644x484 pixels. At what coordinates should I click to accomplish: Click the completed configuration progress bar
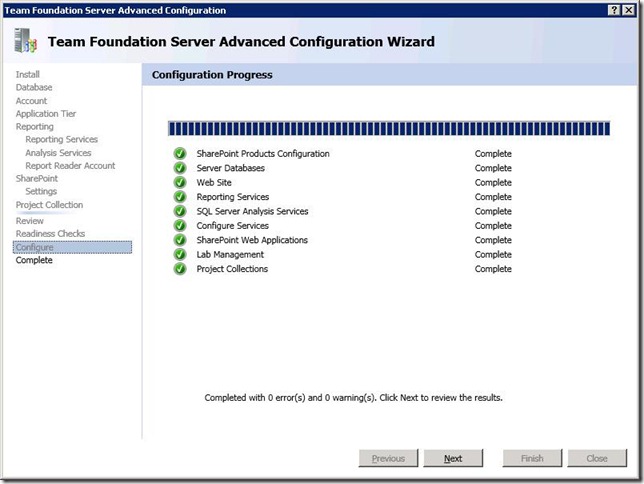pyautogui.click(x=389, y=129)
